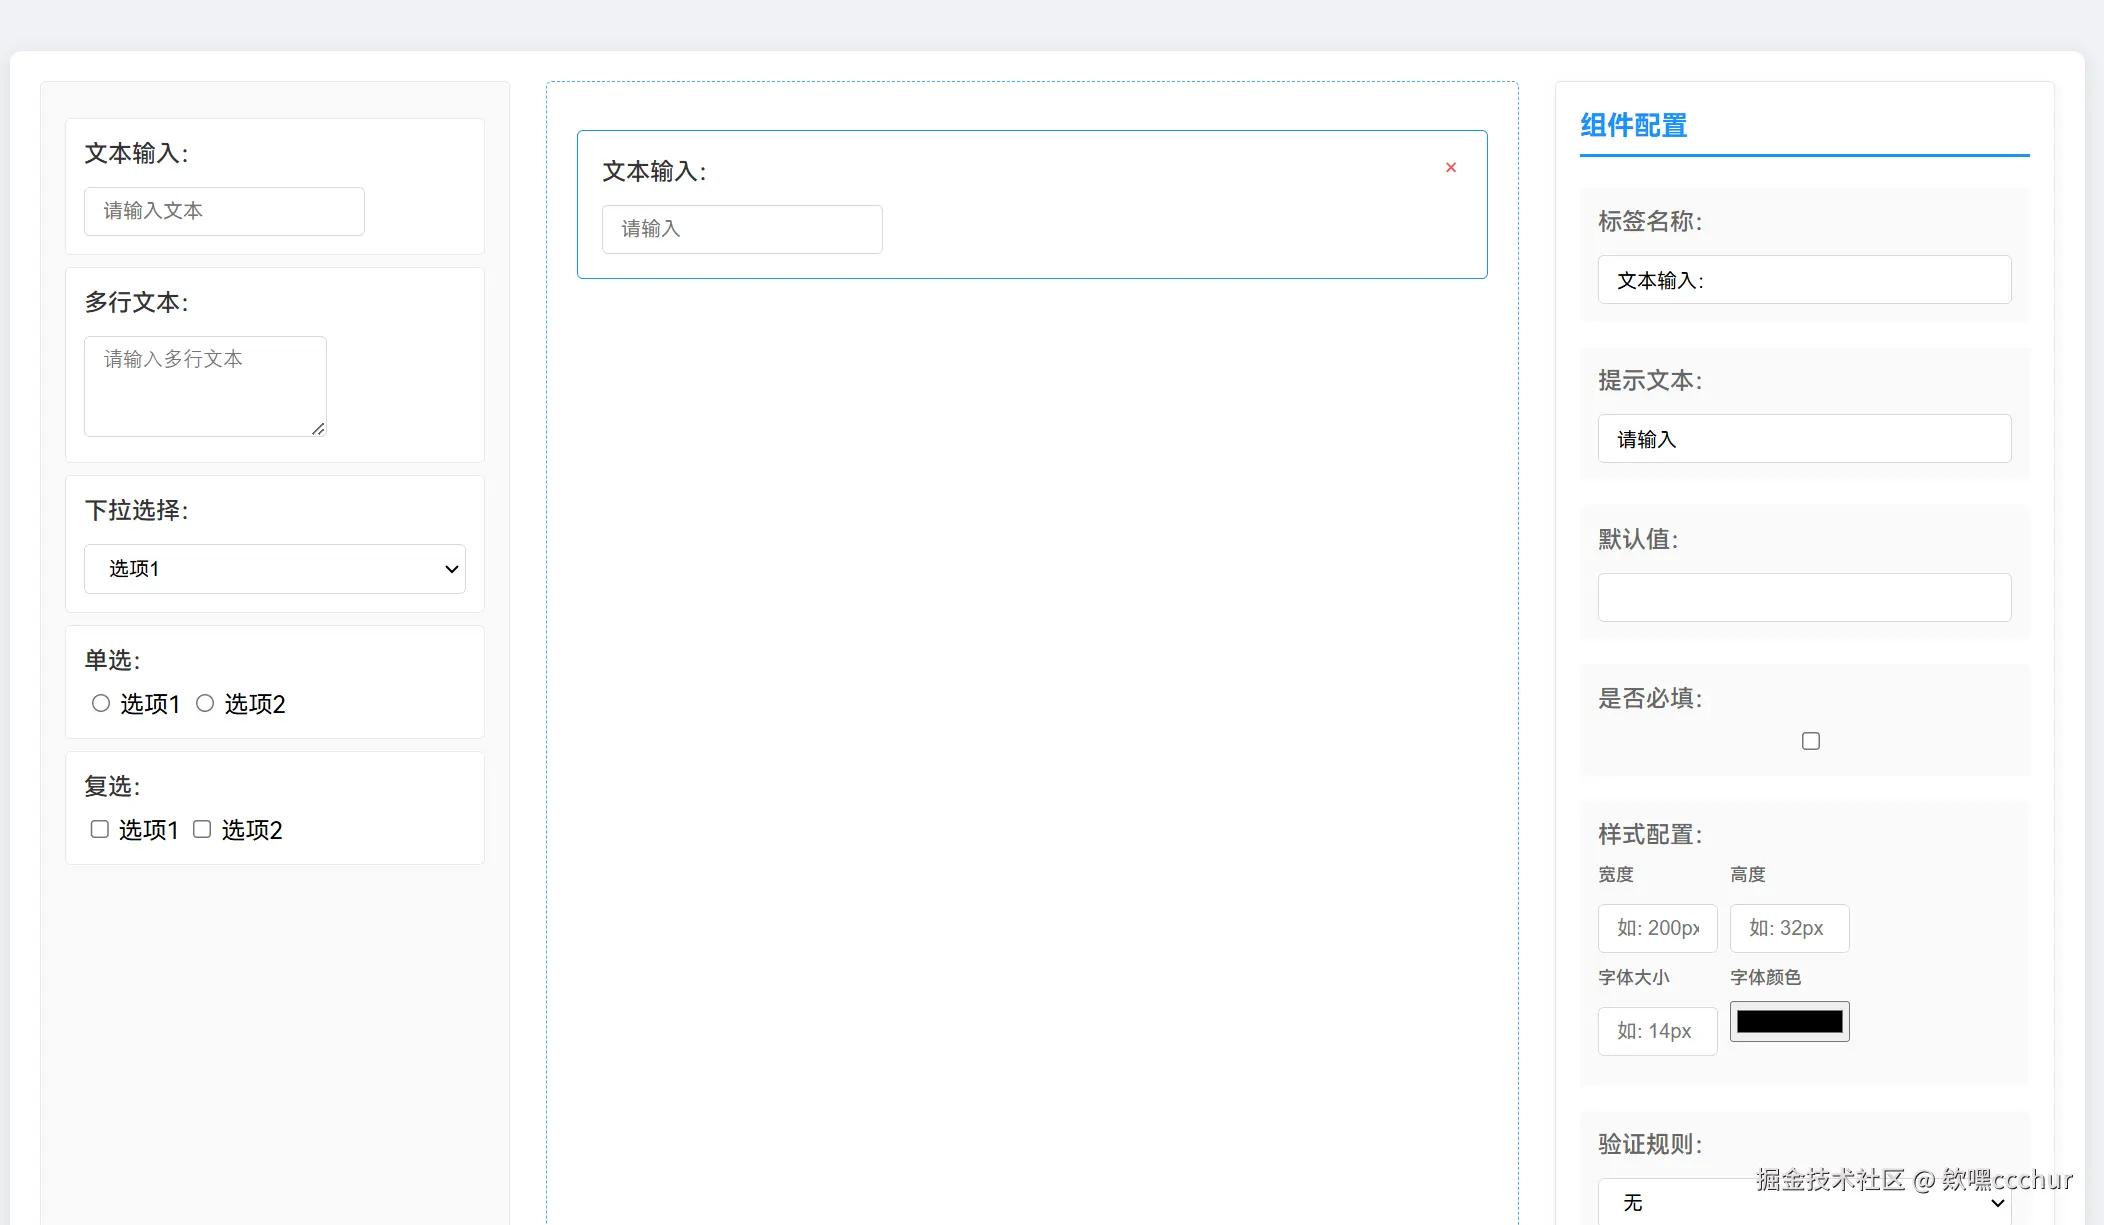Check 选项2 checkbox under 复选
2104x1225 pixels.
(202, 829)
